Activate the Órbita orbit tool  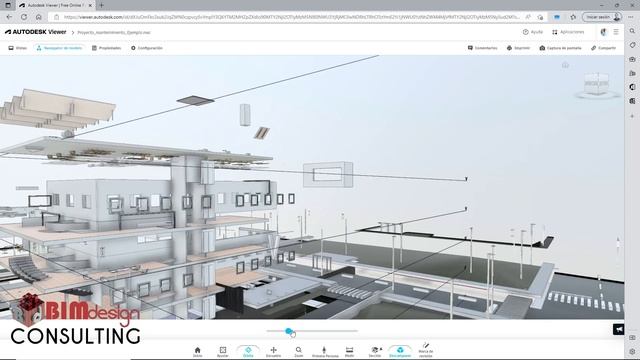[x=248, y=352]
